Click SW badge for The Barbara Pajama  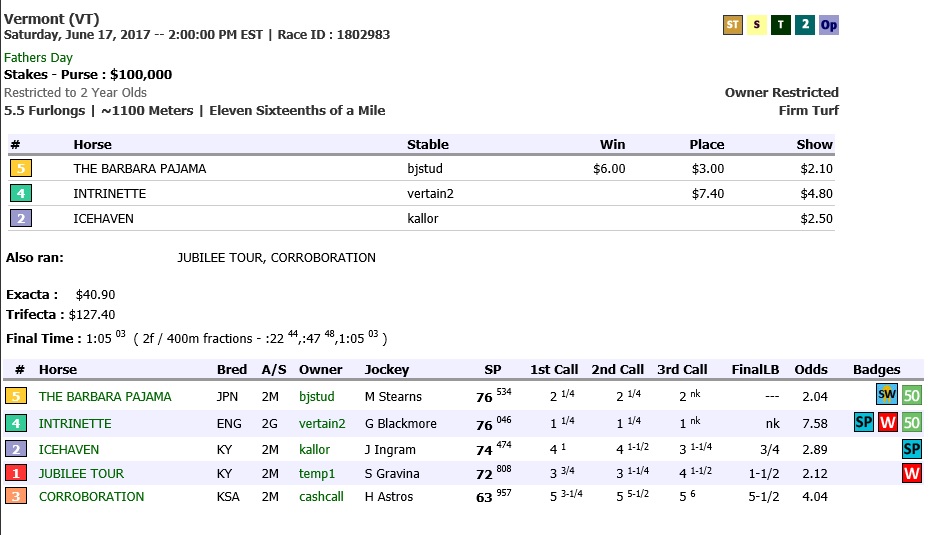pyautogui.click(x=887, y=394)
